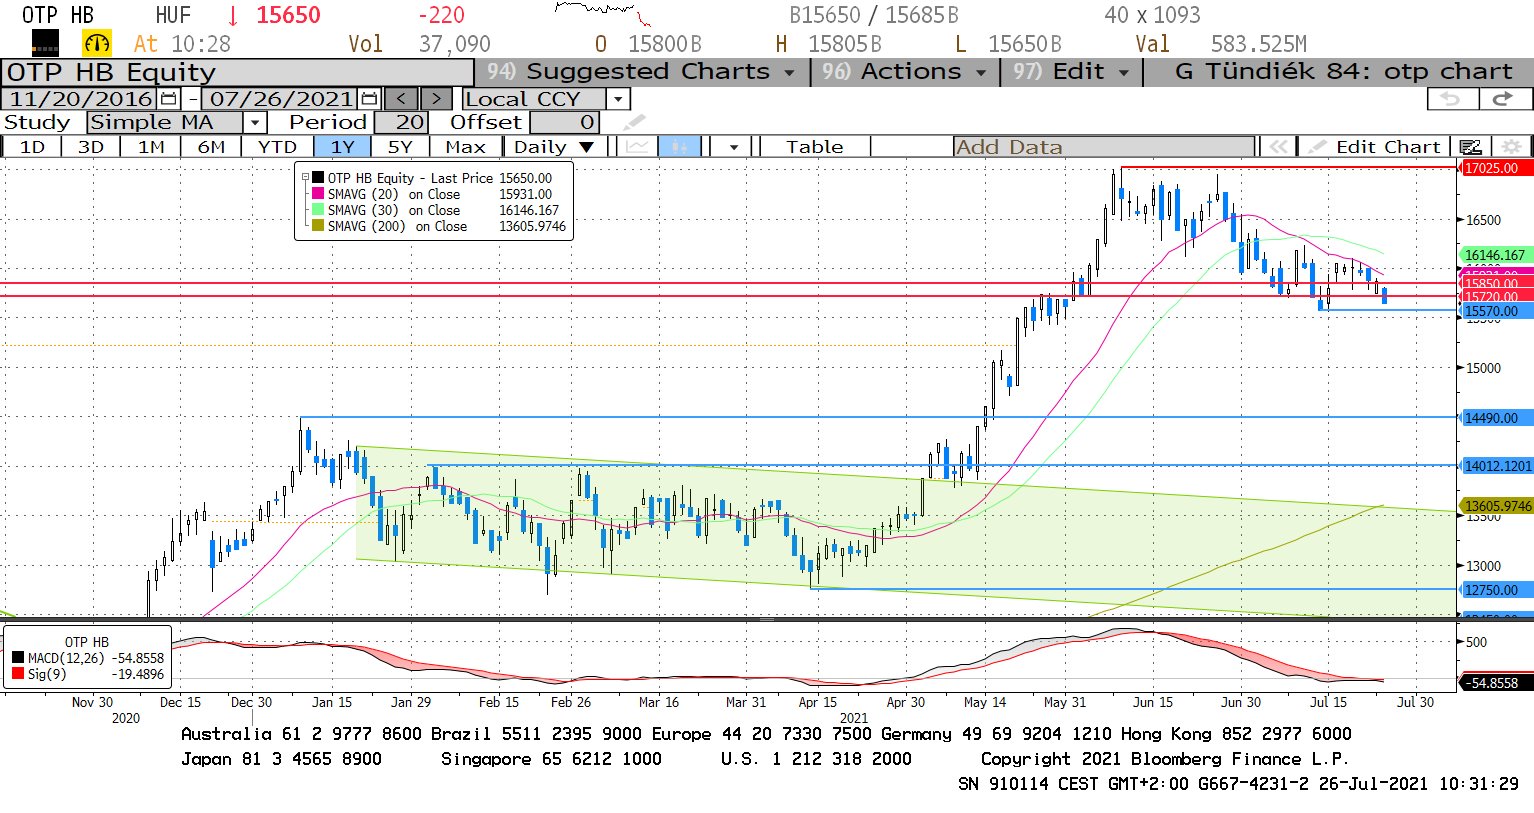Shift date range back with left arrow
Viewport: 1534px width, 813px height.
point(402,99)
